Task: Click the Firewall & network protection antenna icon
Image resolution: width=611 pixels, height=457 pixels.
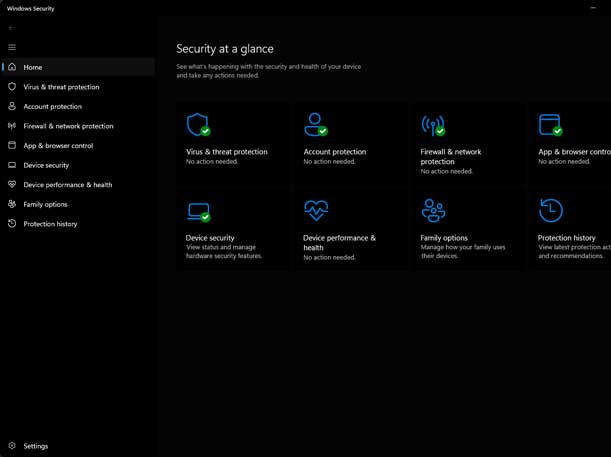Action: pyautogui.click(x=432, y=124)
